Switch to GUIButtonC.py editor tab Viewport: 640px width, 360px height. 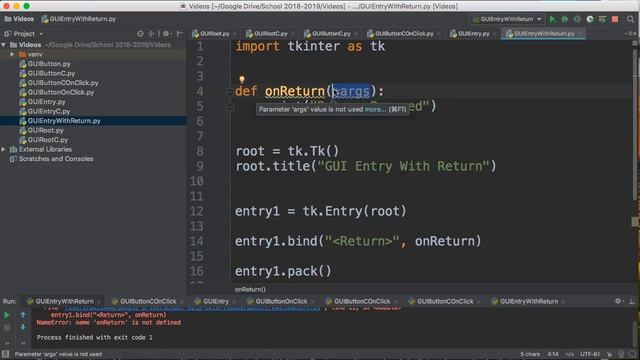331,33
